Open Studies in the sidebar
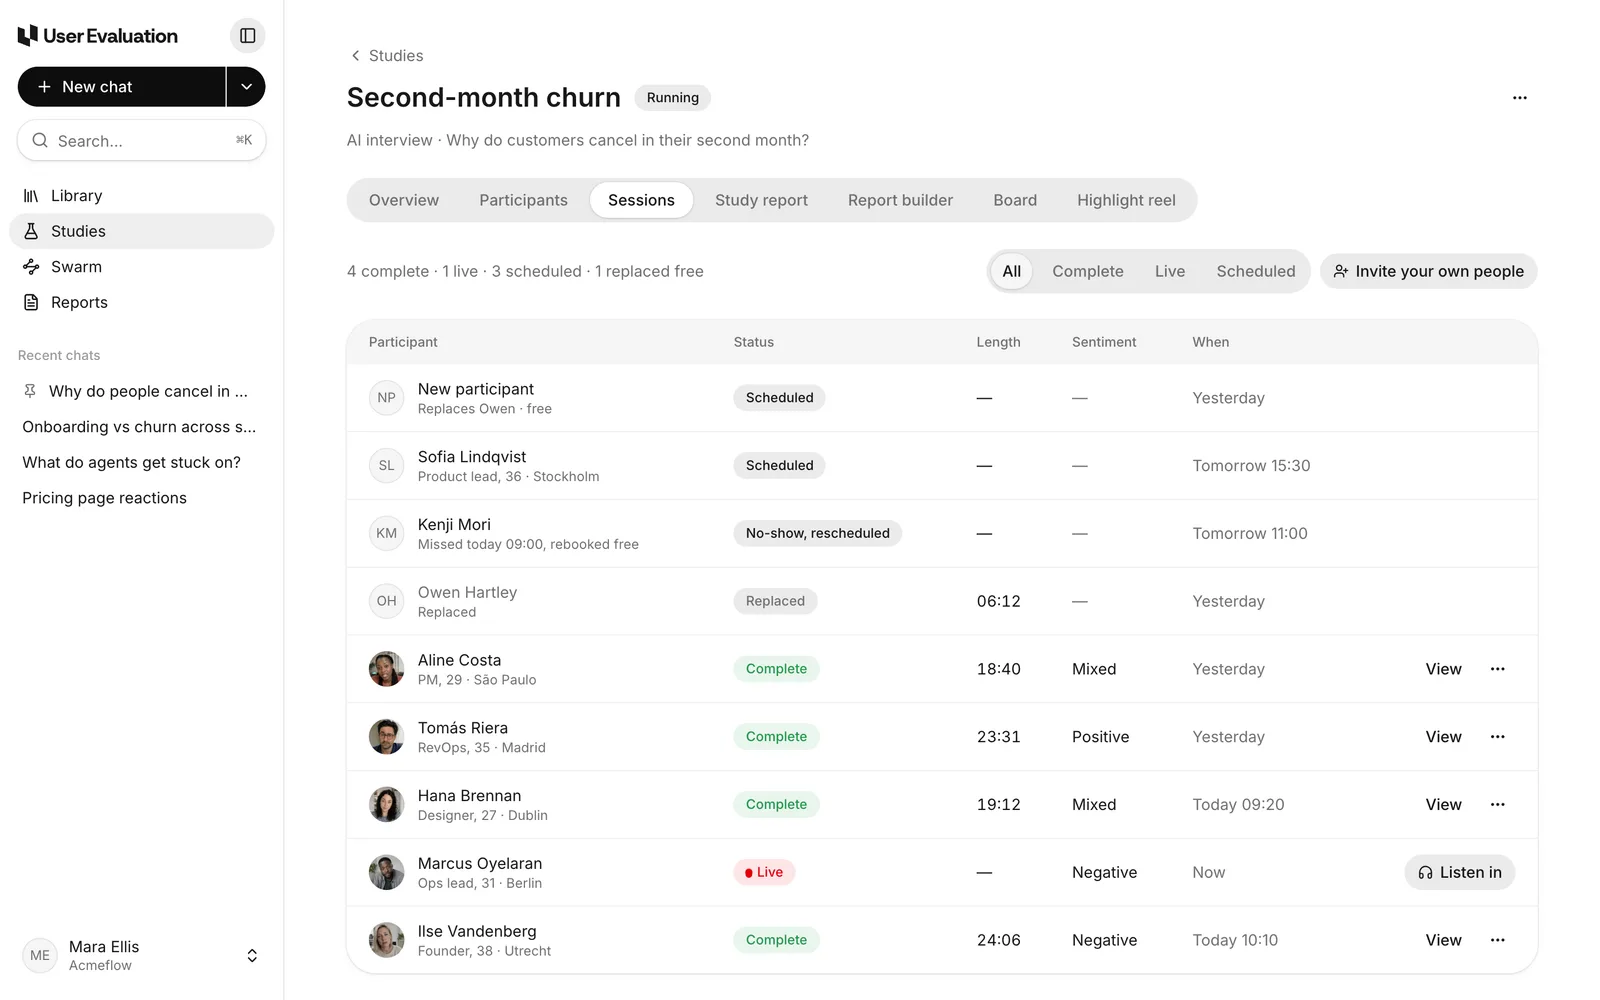This screenshot has height=1000, width=1600. click(x=142, y=231)
